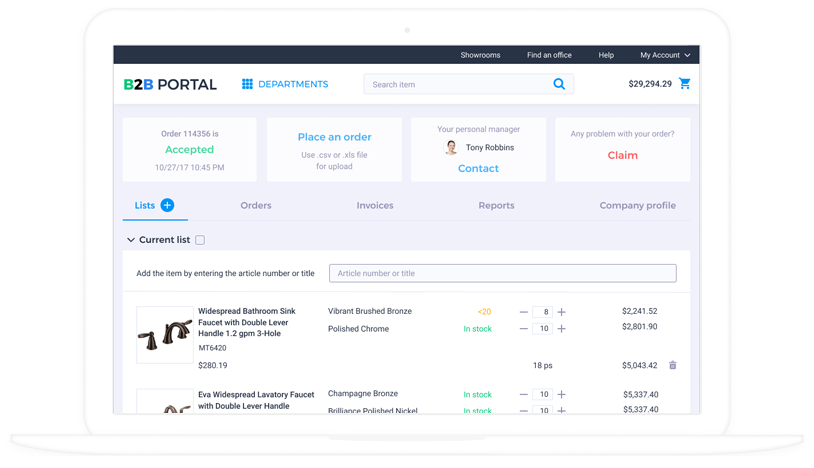Click the Polished Chrome finish label
Viewport: 814px width, 468px height.
tap(358, 329)
